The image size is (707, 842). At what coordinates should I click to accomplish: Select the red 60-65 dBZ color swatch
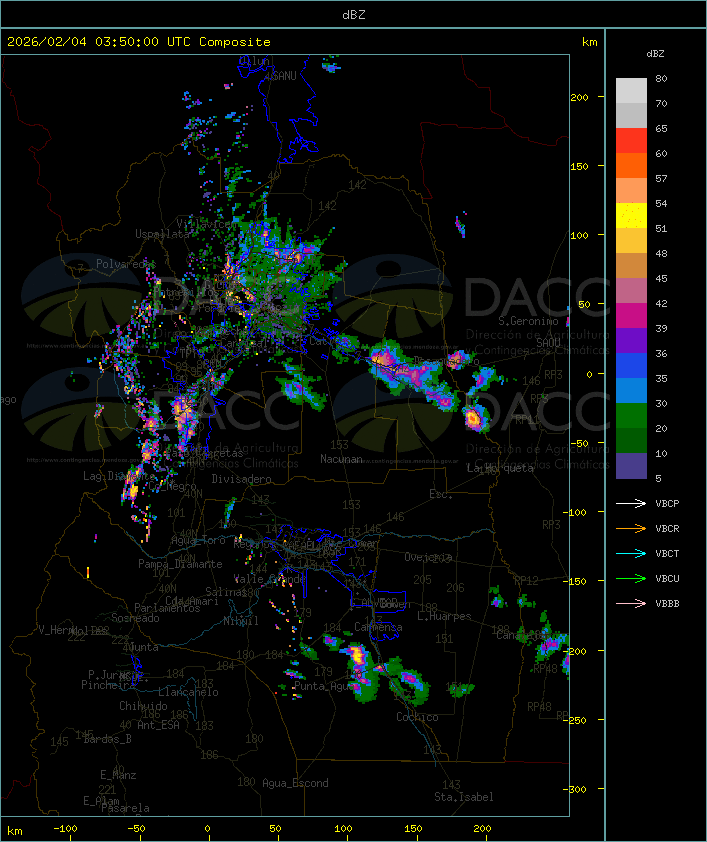point(631,141)
